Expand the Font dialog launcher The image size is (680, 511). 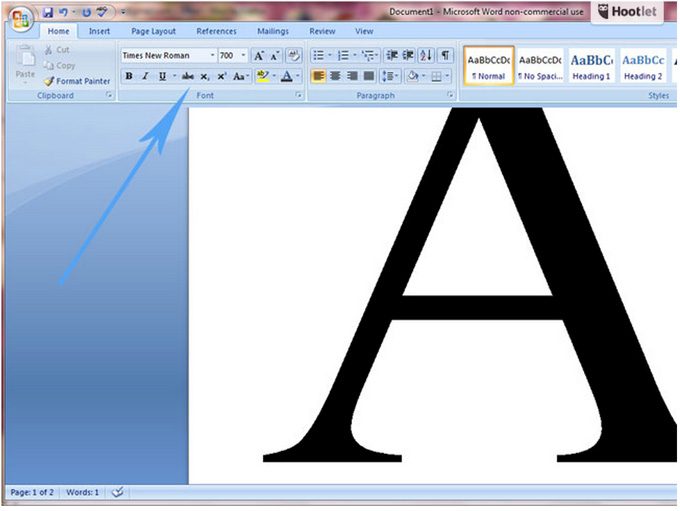point(299,95)
